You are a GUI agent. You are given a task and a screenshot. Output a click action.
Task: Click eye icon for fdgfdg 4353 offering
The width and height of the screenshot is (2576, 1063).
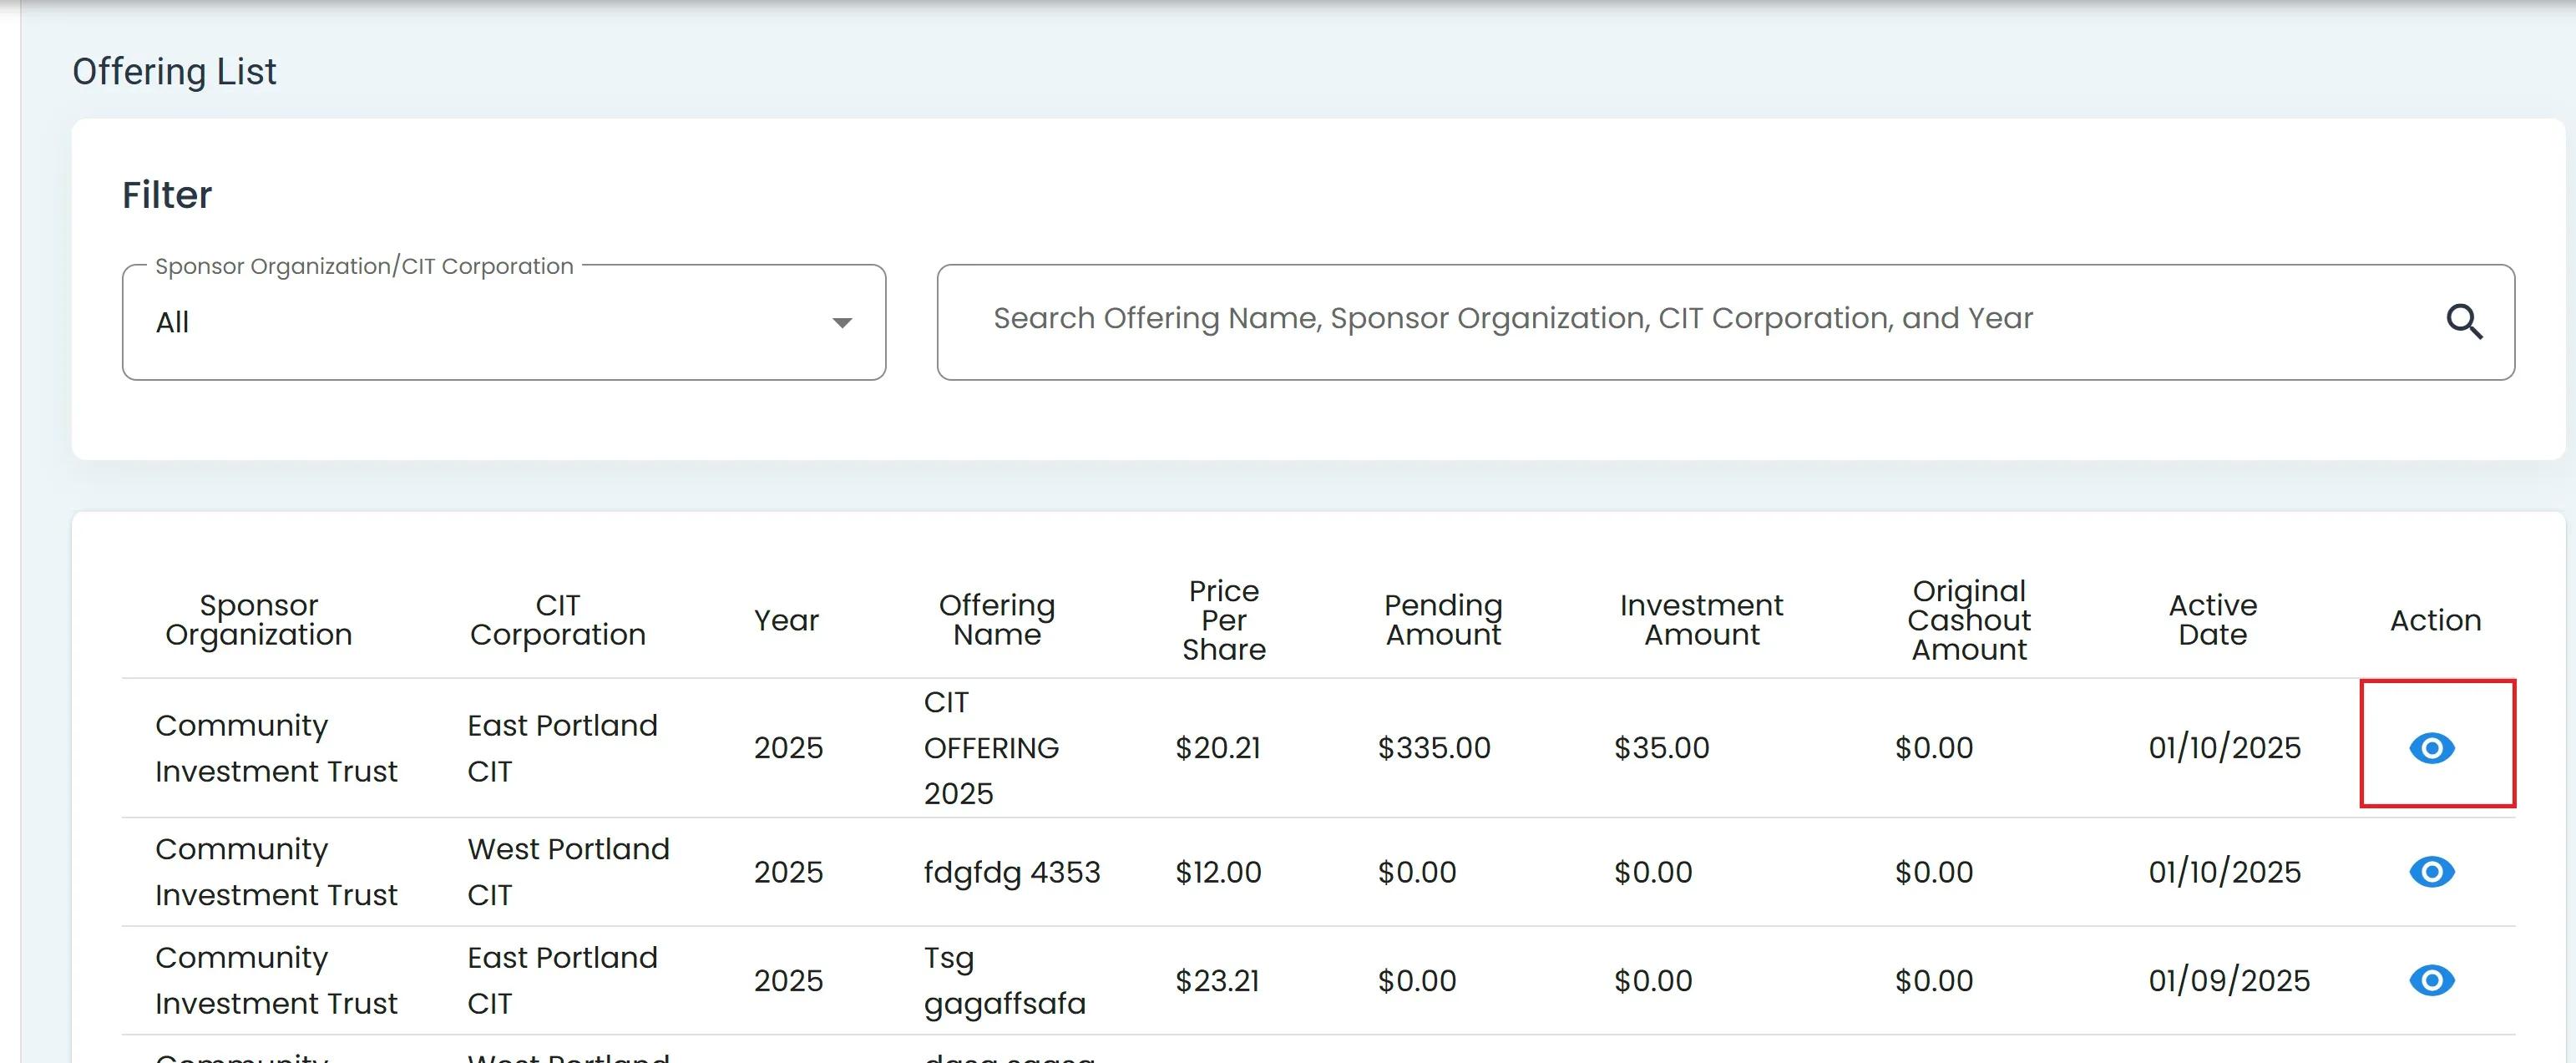click(2431, 872)
